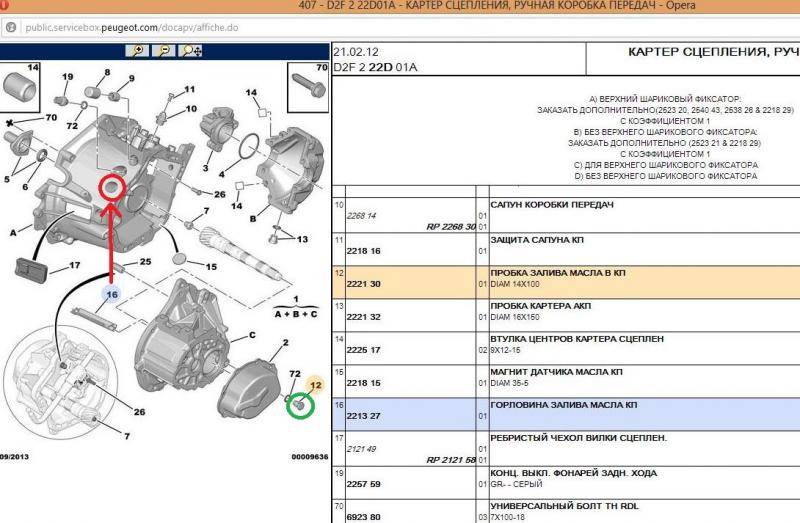
Task: Select highlighted callout 16 on the diagram
Action: tap(112, 294)
